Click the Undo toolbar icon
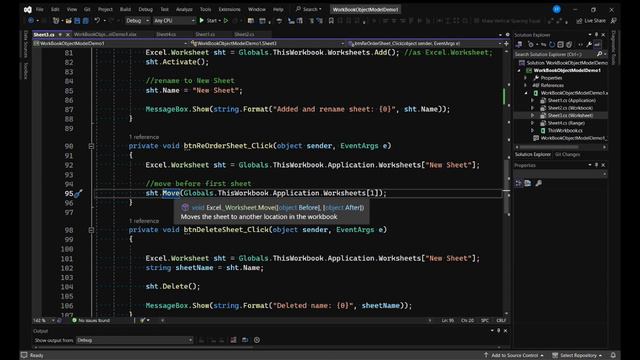Screen dimensions: 640x360 tap(97, 20)
